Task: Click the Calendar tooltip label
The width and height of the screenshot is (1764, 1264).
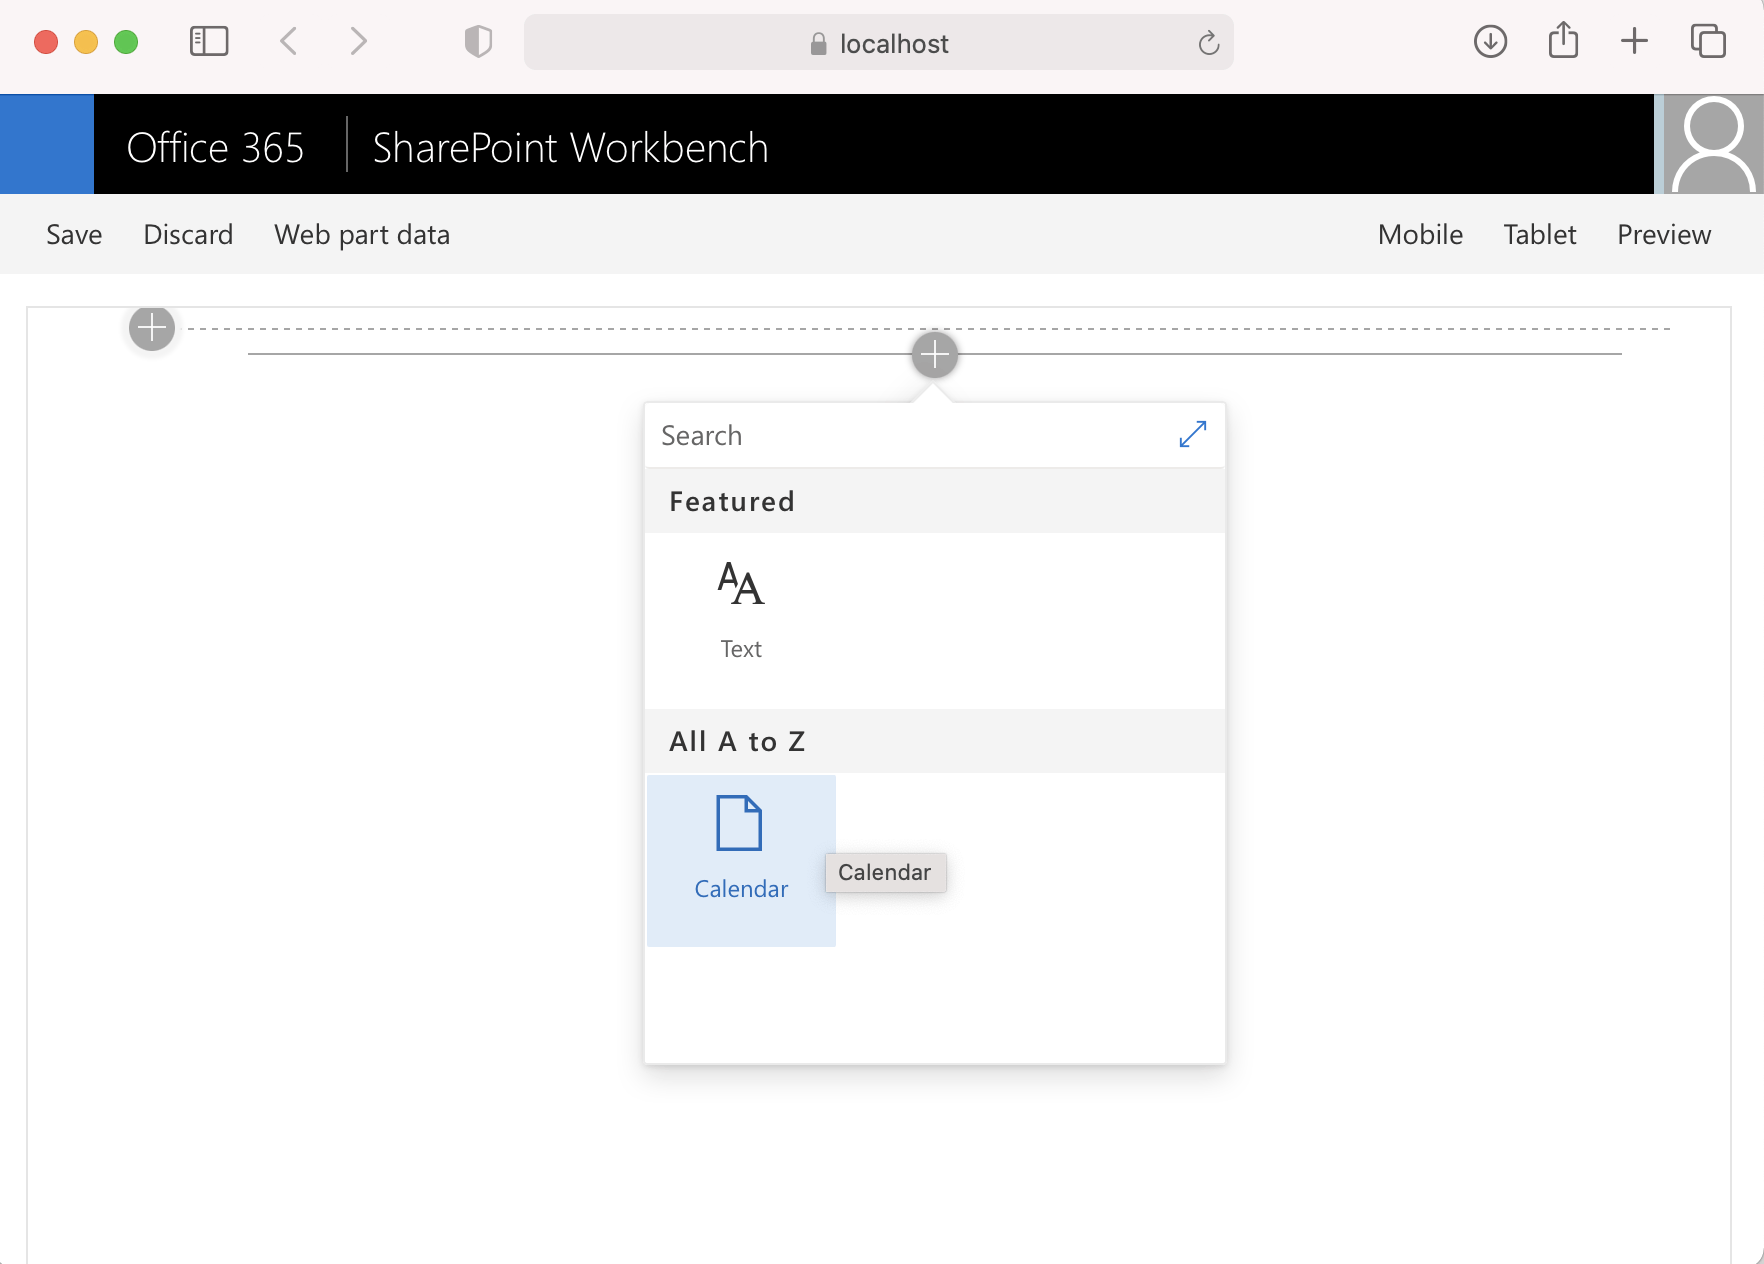Action: click(x=885, y=872)
